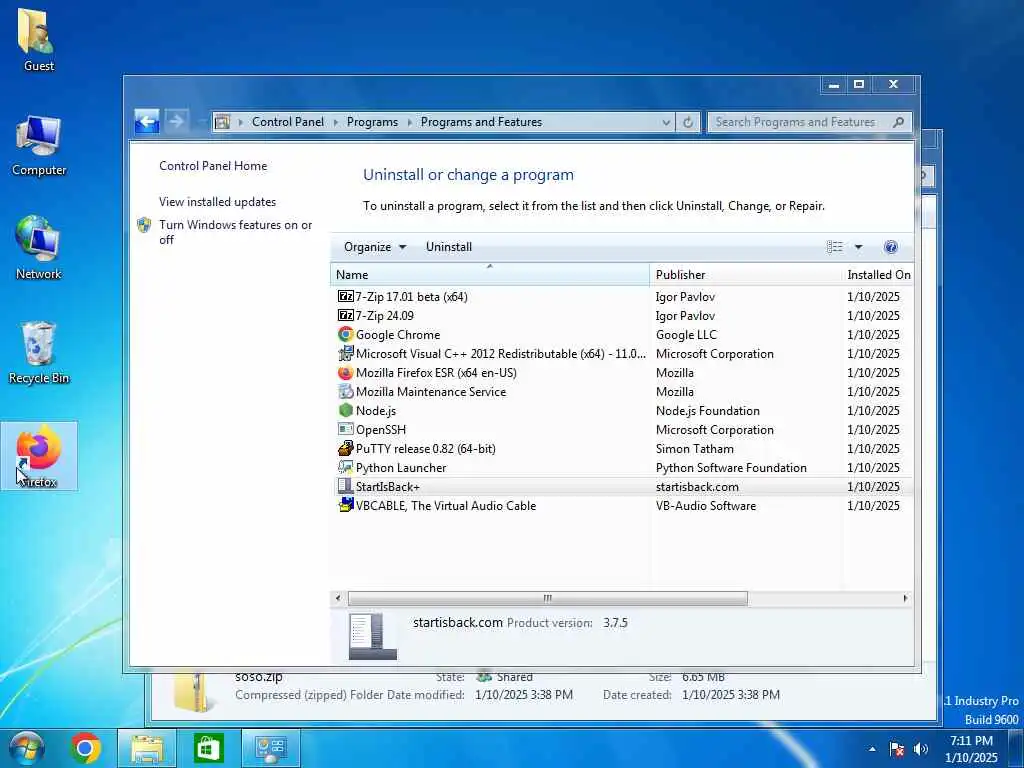
Task: Expand breadcrumb arrow after Programs
Action: click(x=409, y=122)
